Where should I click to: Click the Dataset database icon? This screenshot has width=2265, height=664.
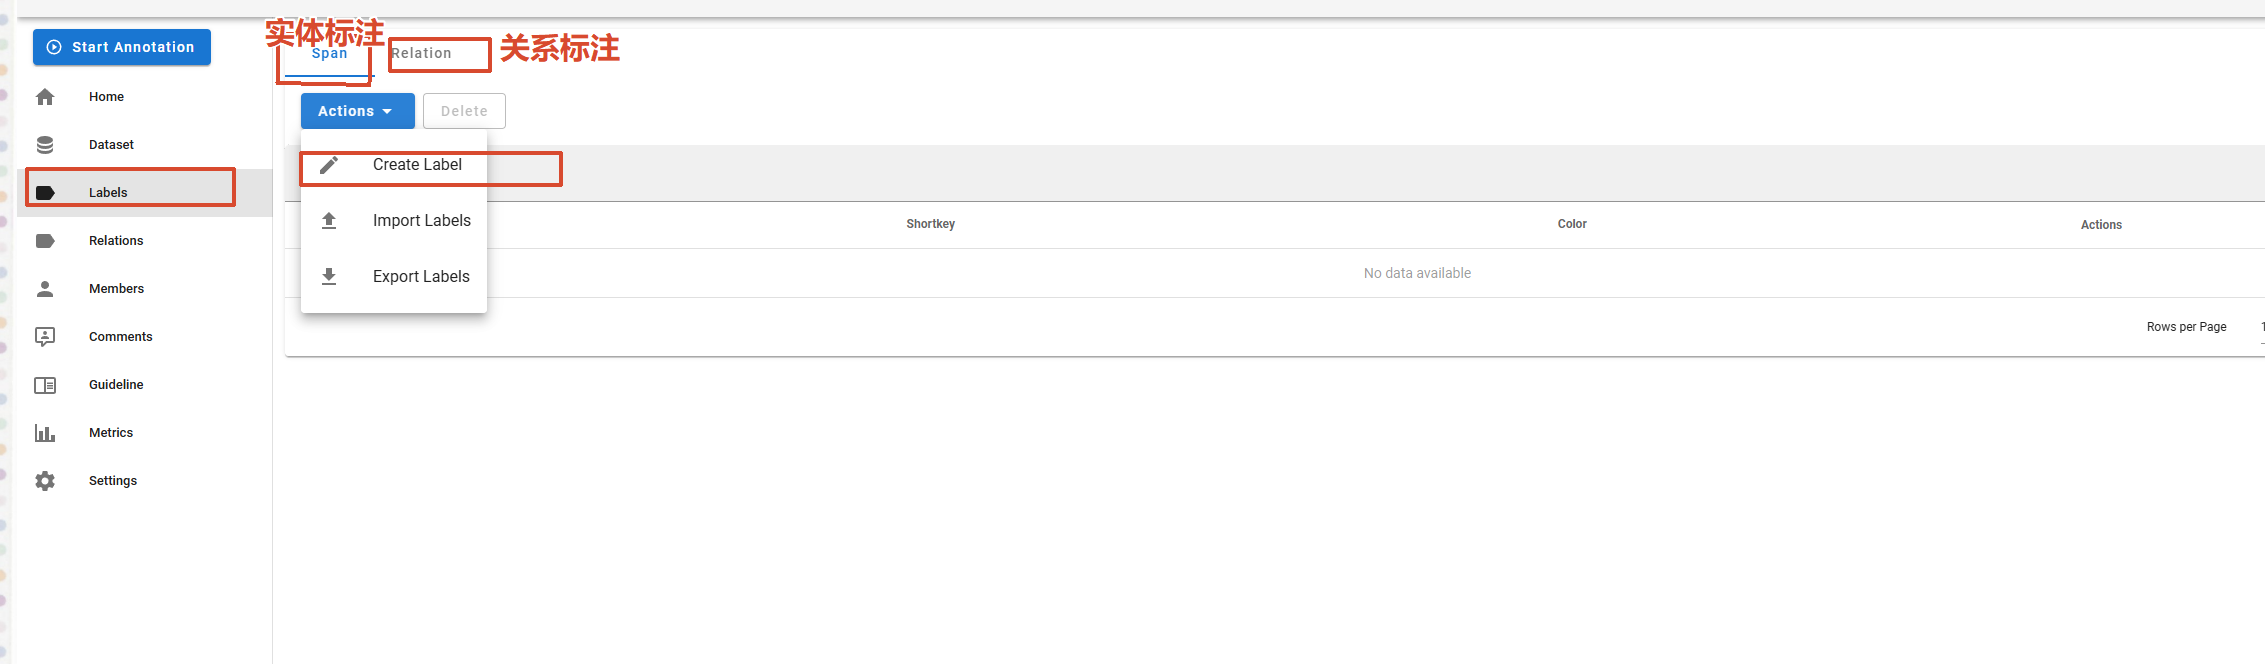pos(45,145)
